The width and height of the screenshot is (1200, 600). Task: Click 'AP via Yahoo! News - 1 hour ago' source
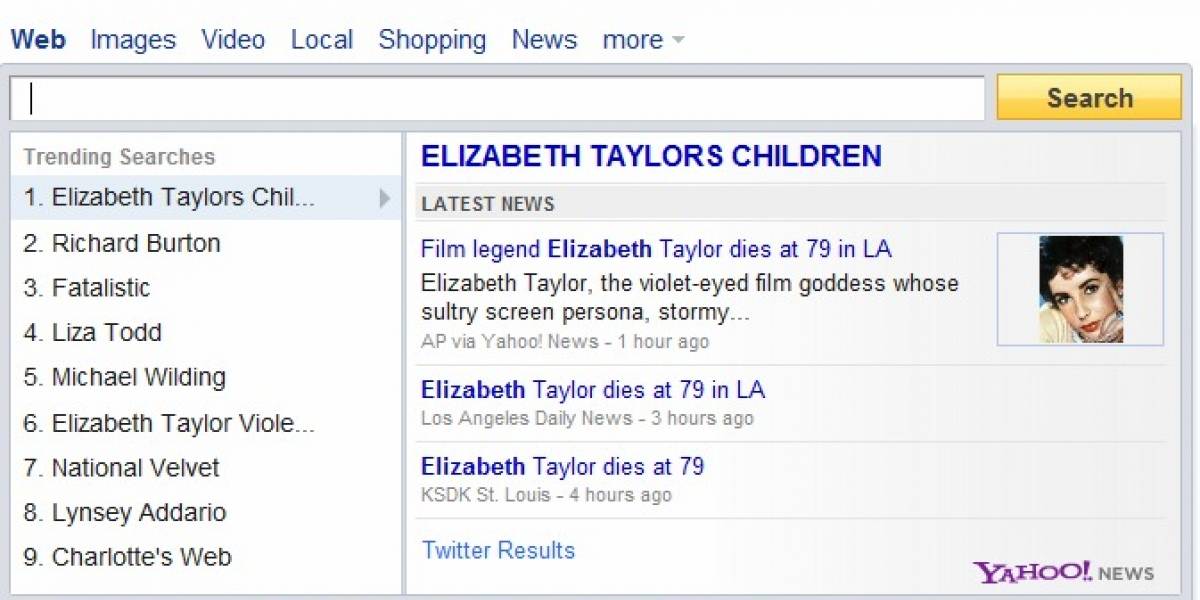(x=565, y=342)
